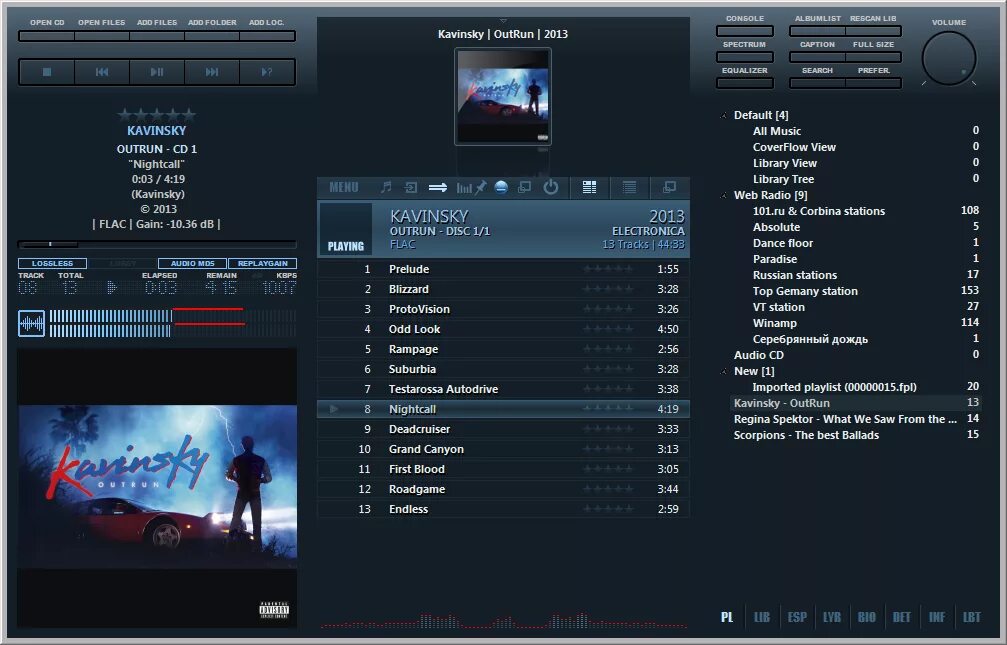1007x645 pixels.
Task: Click the pin icon in the toolbar
Action: coord(480,187)
